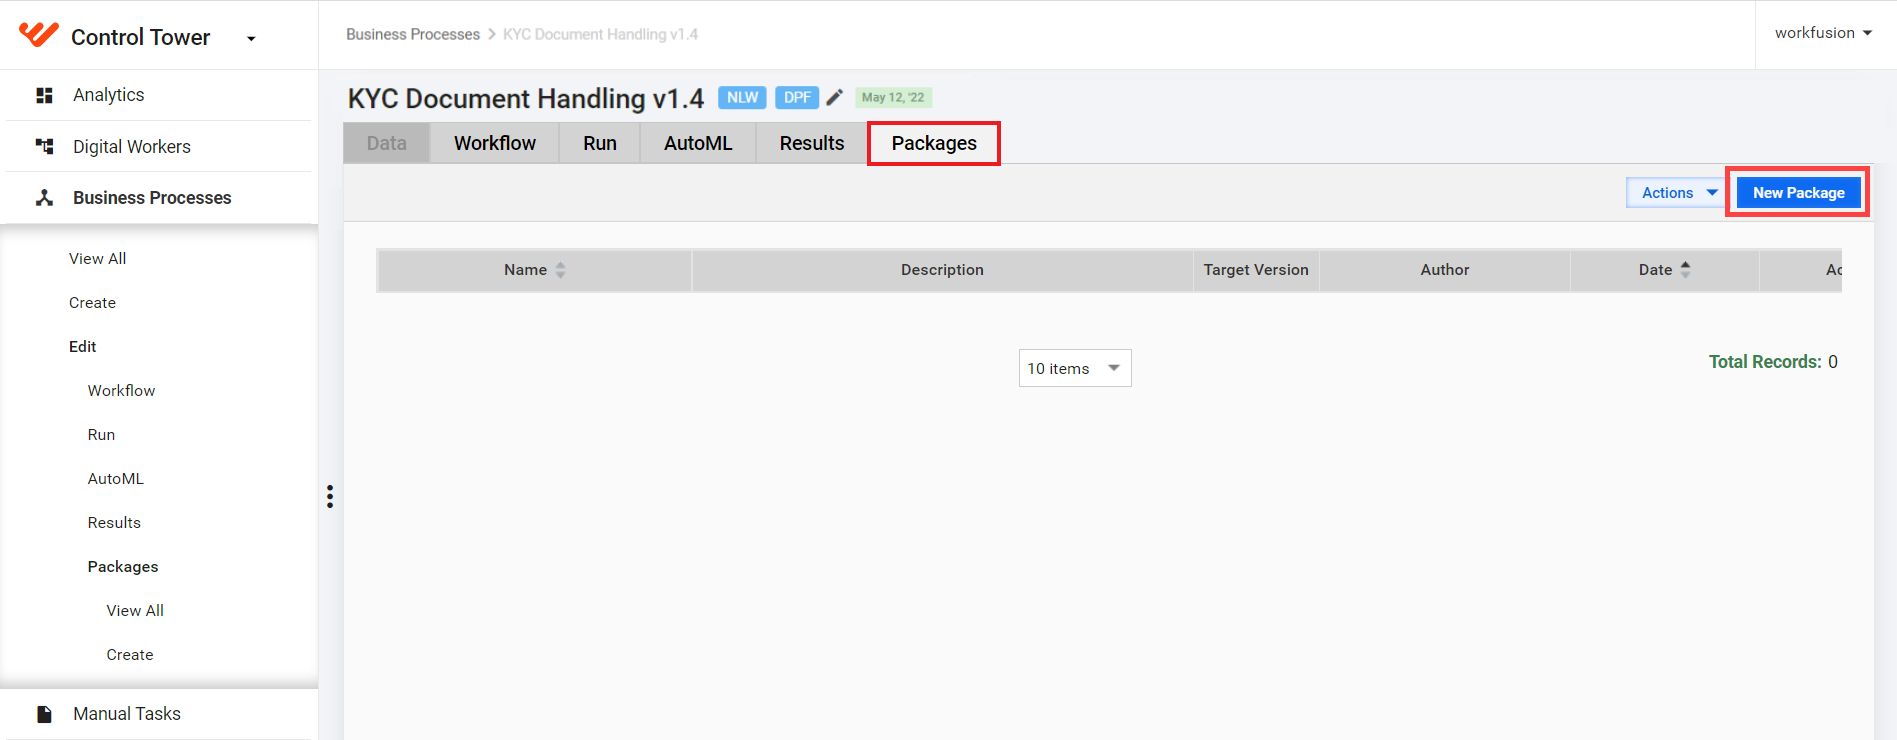Expand the Control Tower dropdown arrow
1897x740 pixels.
pyautogui.click(x=251, y=38)
